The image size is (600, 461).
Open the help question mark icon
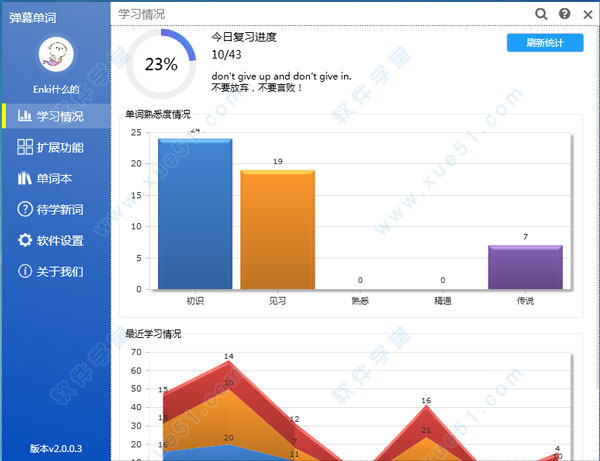564,14
